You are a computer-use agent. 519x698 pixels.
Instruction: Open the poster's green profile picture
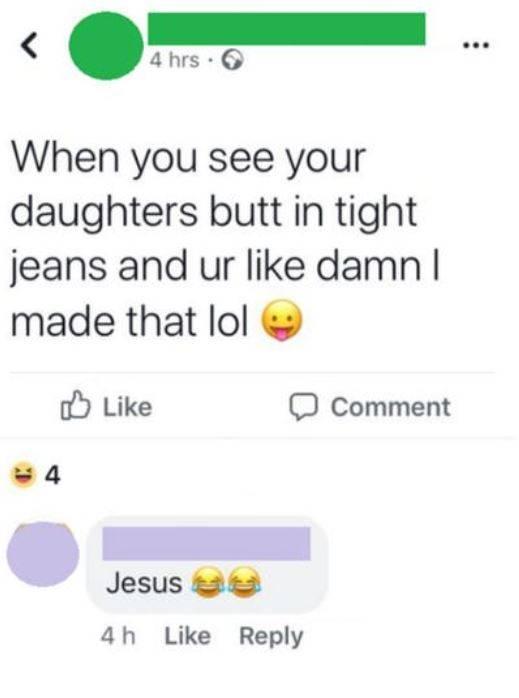pyautogui.click(x=106, y=46)
